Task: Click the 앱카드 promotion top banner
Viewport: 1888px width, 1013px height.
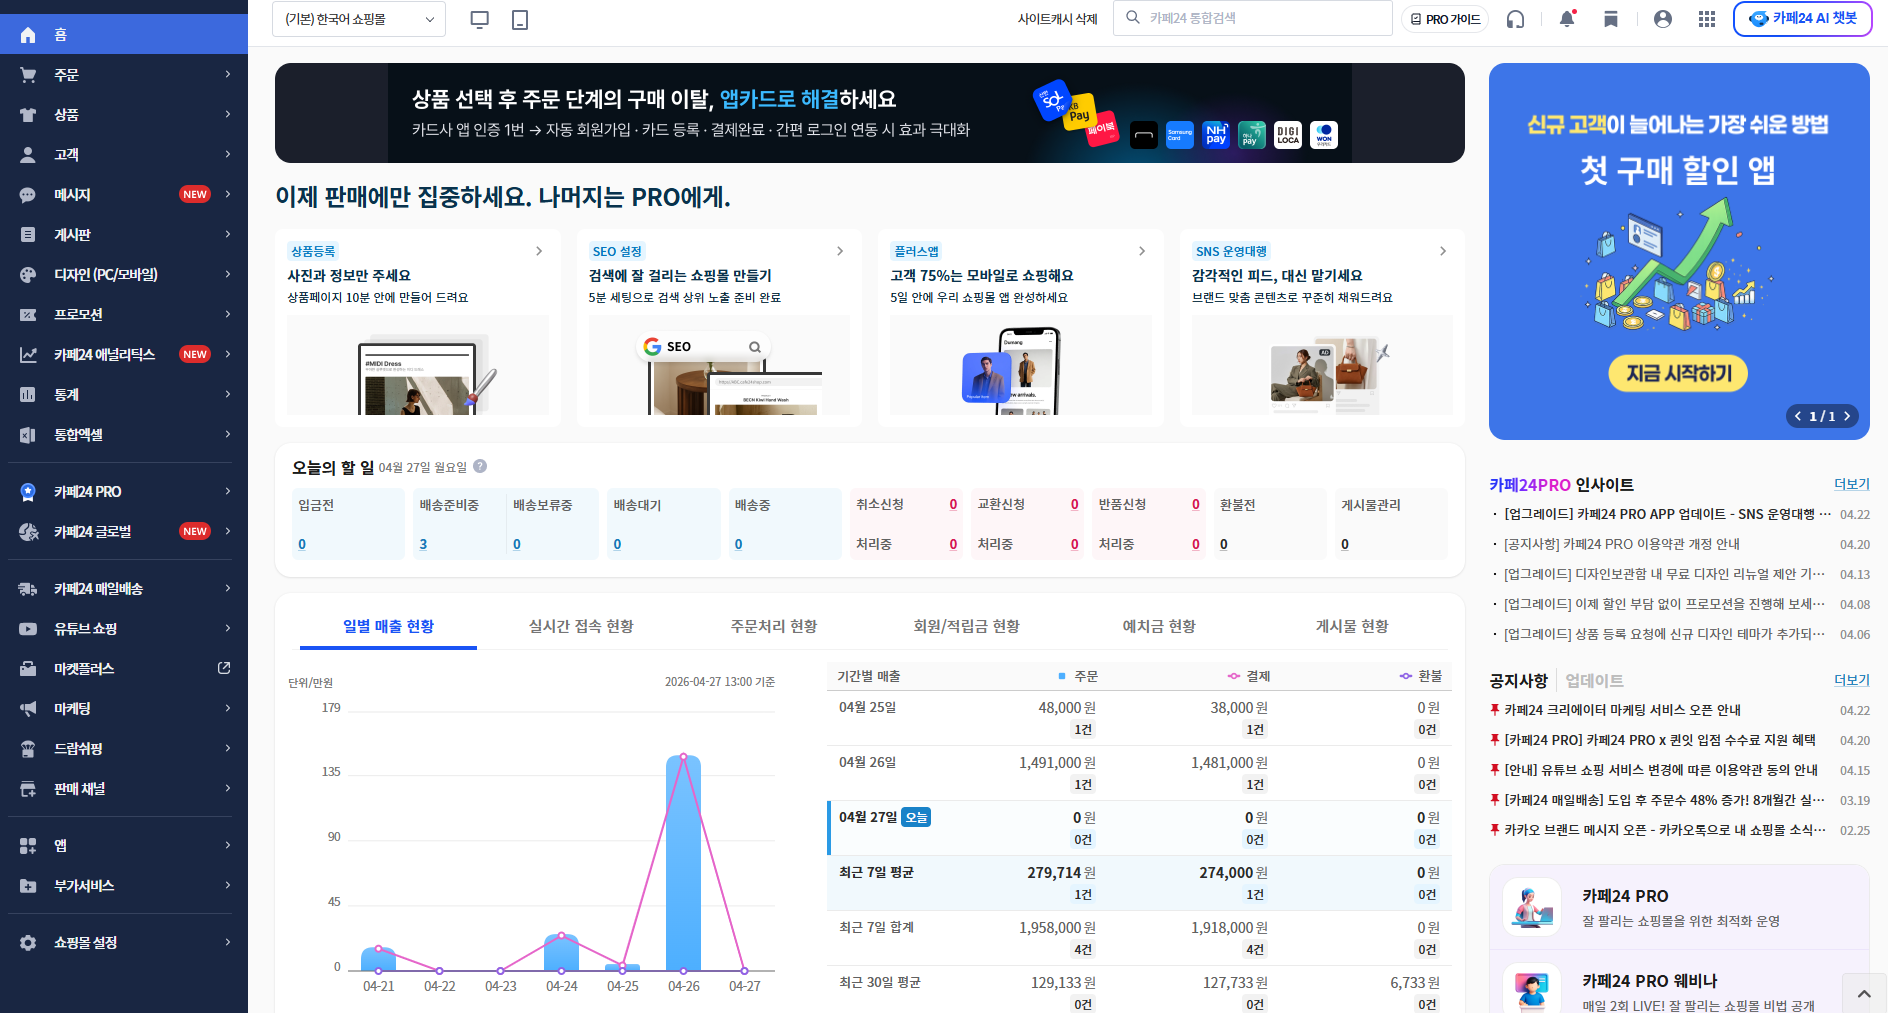Action: [x=870, y=113]
